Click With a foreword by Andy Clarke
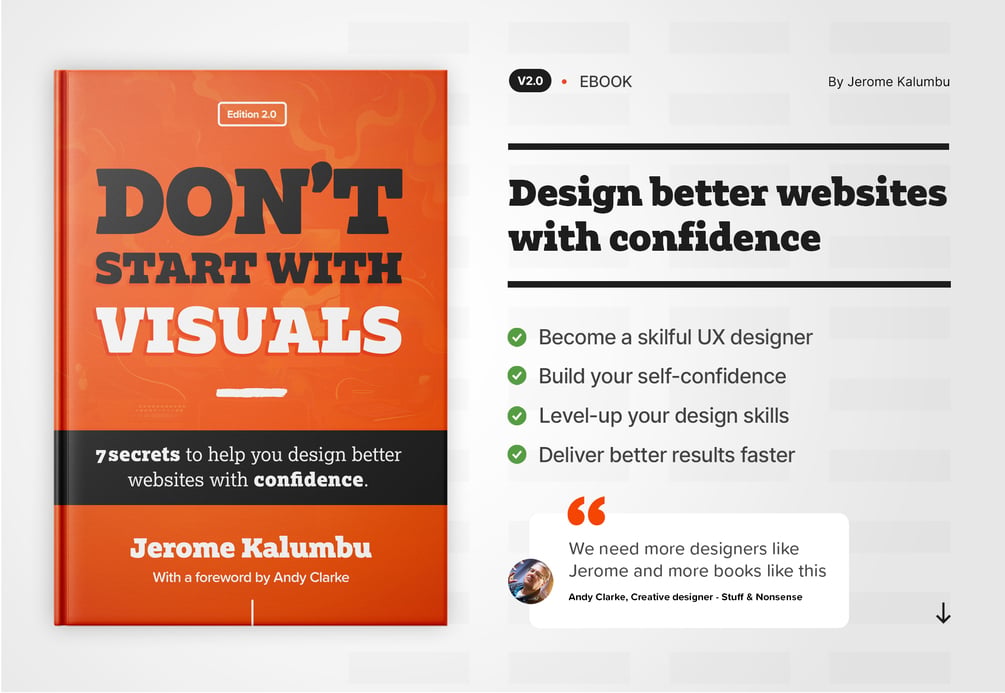The height and width of the screenshot is (693, 1005). 251,578
